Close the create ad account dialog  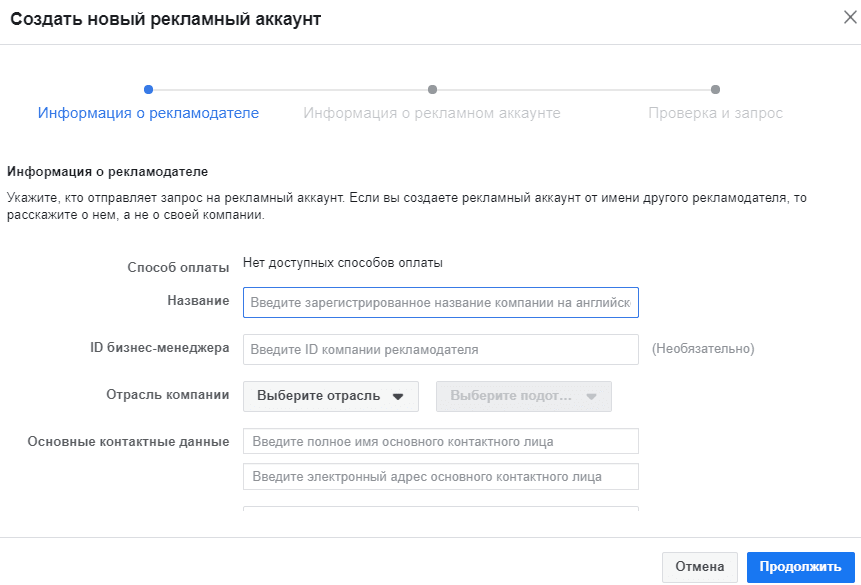pos(850,18)
